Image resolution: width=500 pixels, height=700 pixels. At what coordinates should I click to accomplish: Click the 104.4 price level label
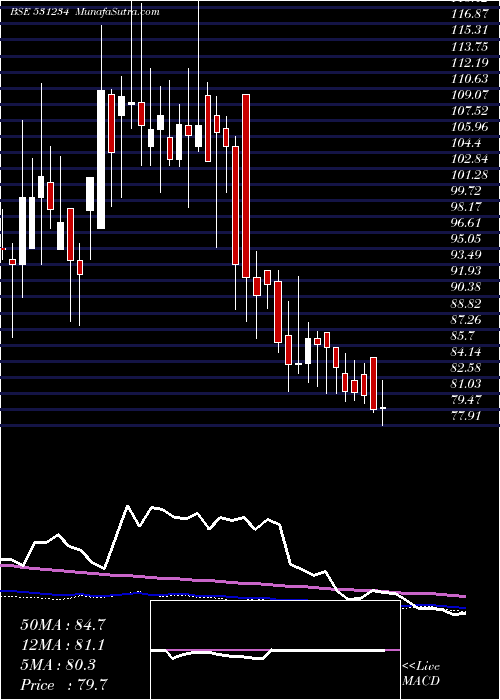[466, 143]
